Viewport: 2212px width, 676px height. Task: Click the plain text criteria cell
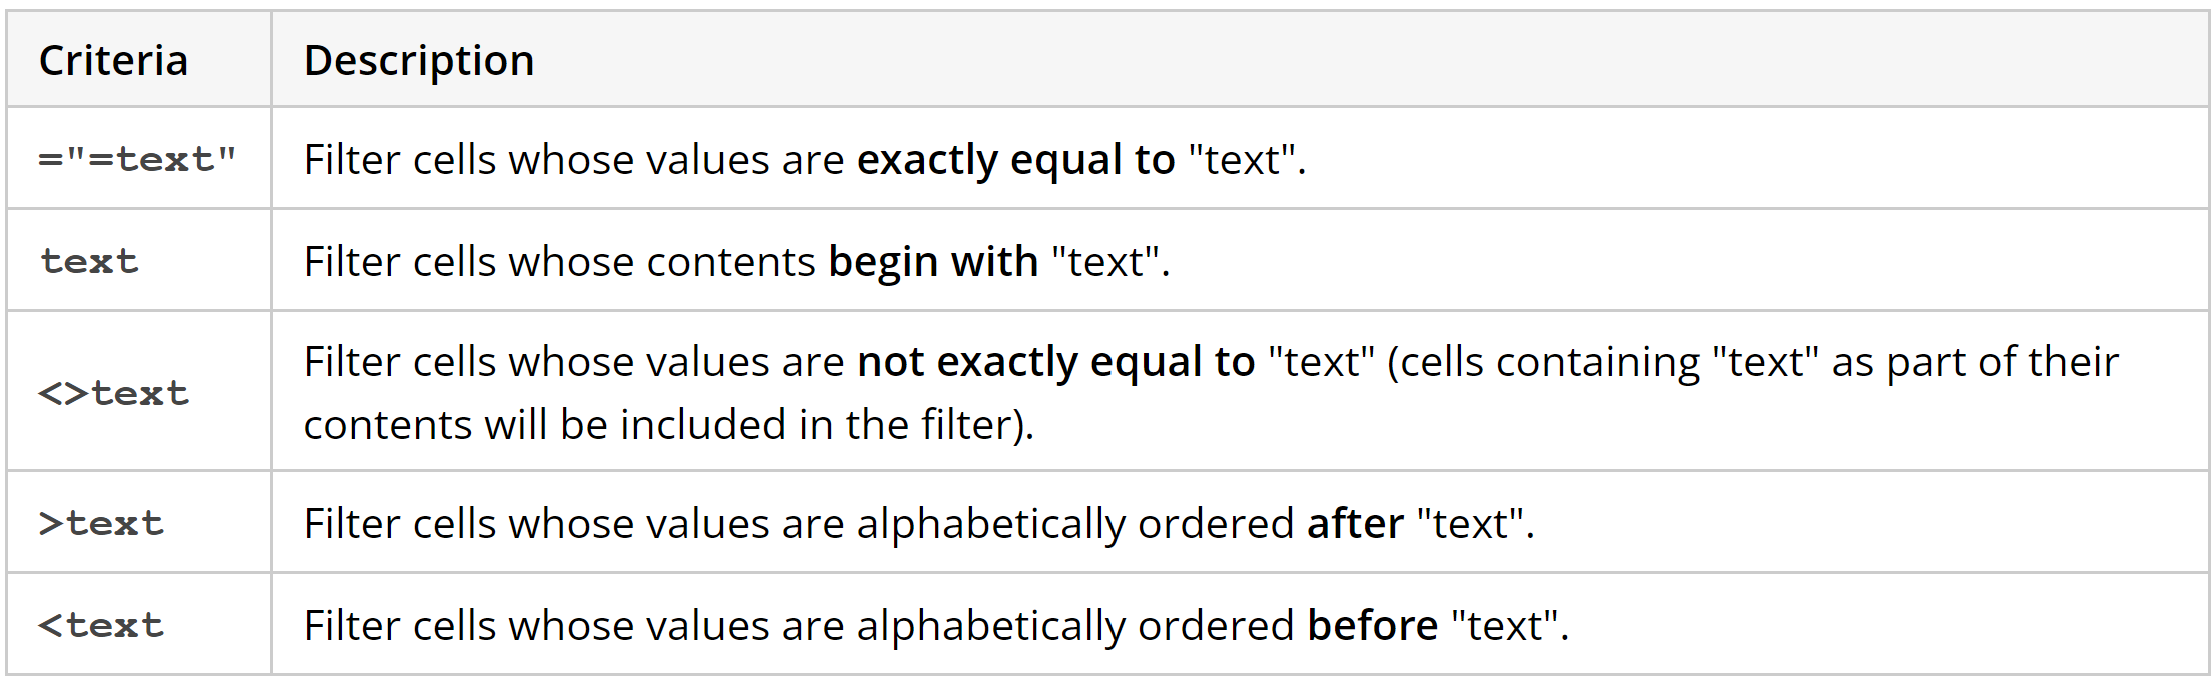pyautogui.click(x=89, y=262)
